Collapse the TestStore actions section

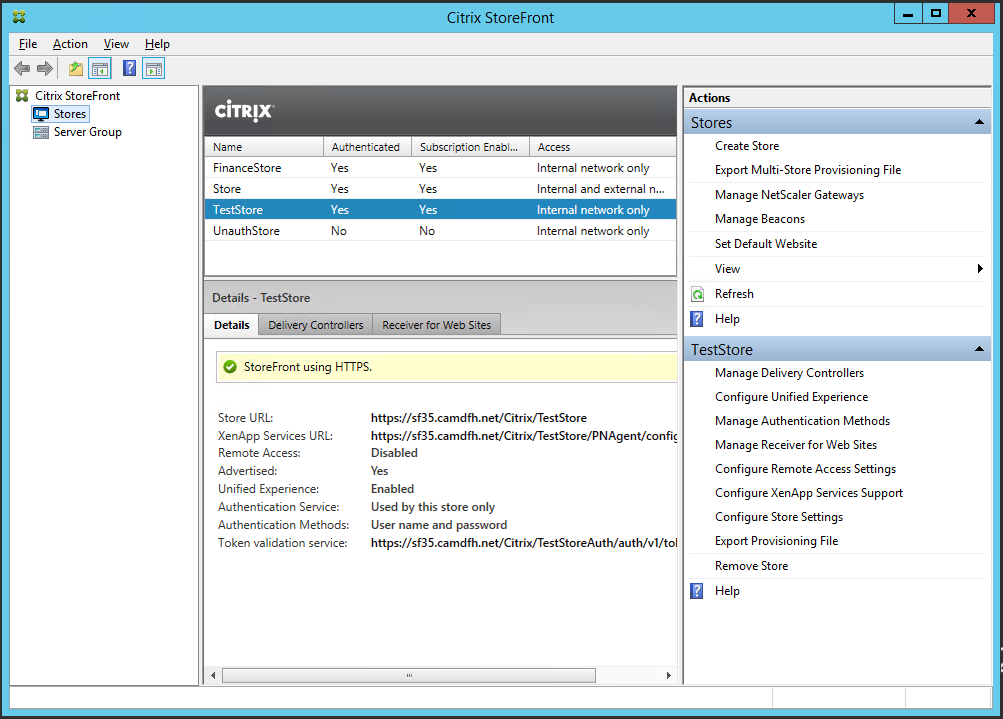point(980,349)
